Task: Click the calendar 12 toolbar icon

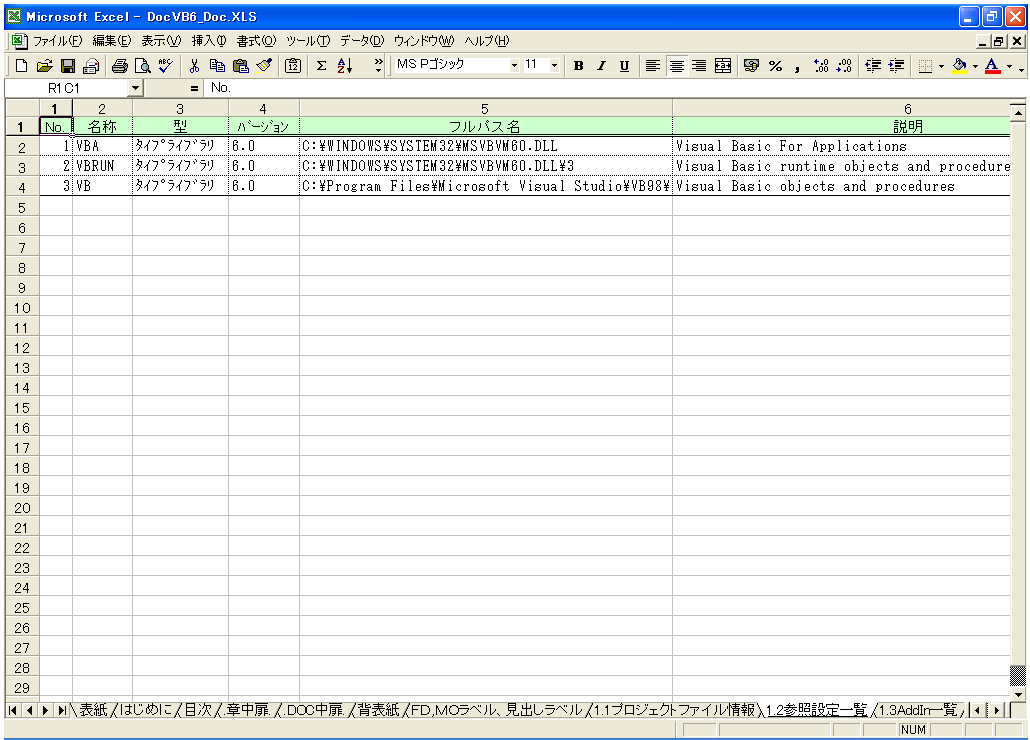Action: (292, 66)
